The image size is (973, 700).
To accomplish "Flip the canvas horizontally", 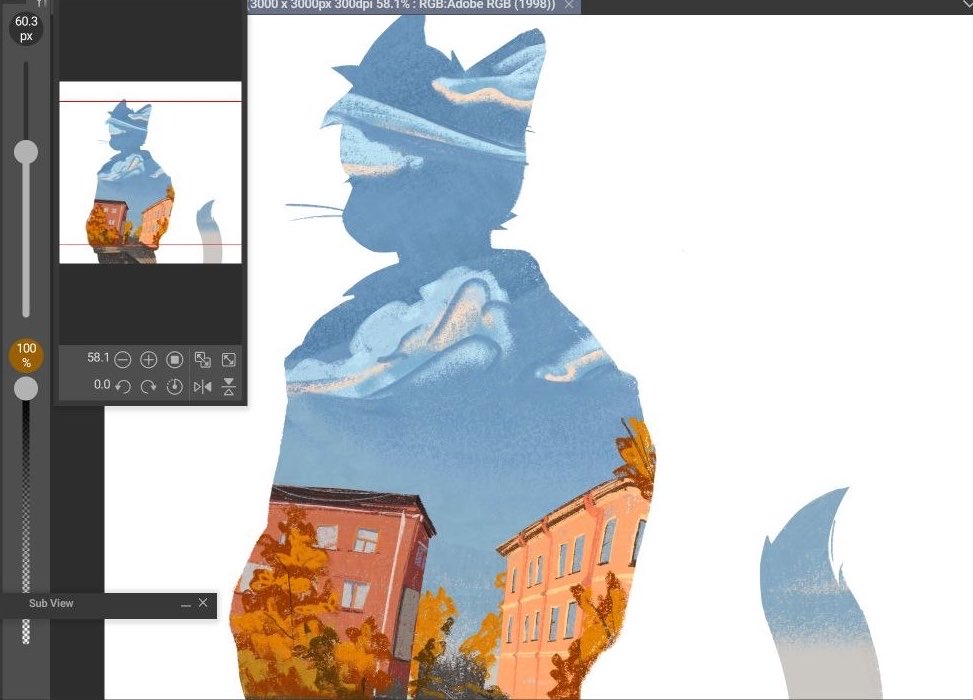I will (202, 387).
